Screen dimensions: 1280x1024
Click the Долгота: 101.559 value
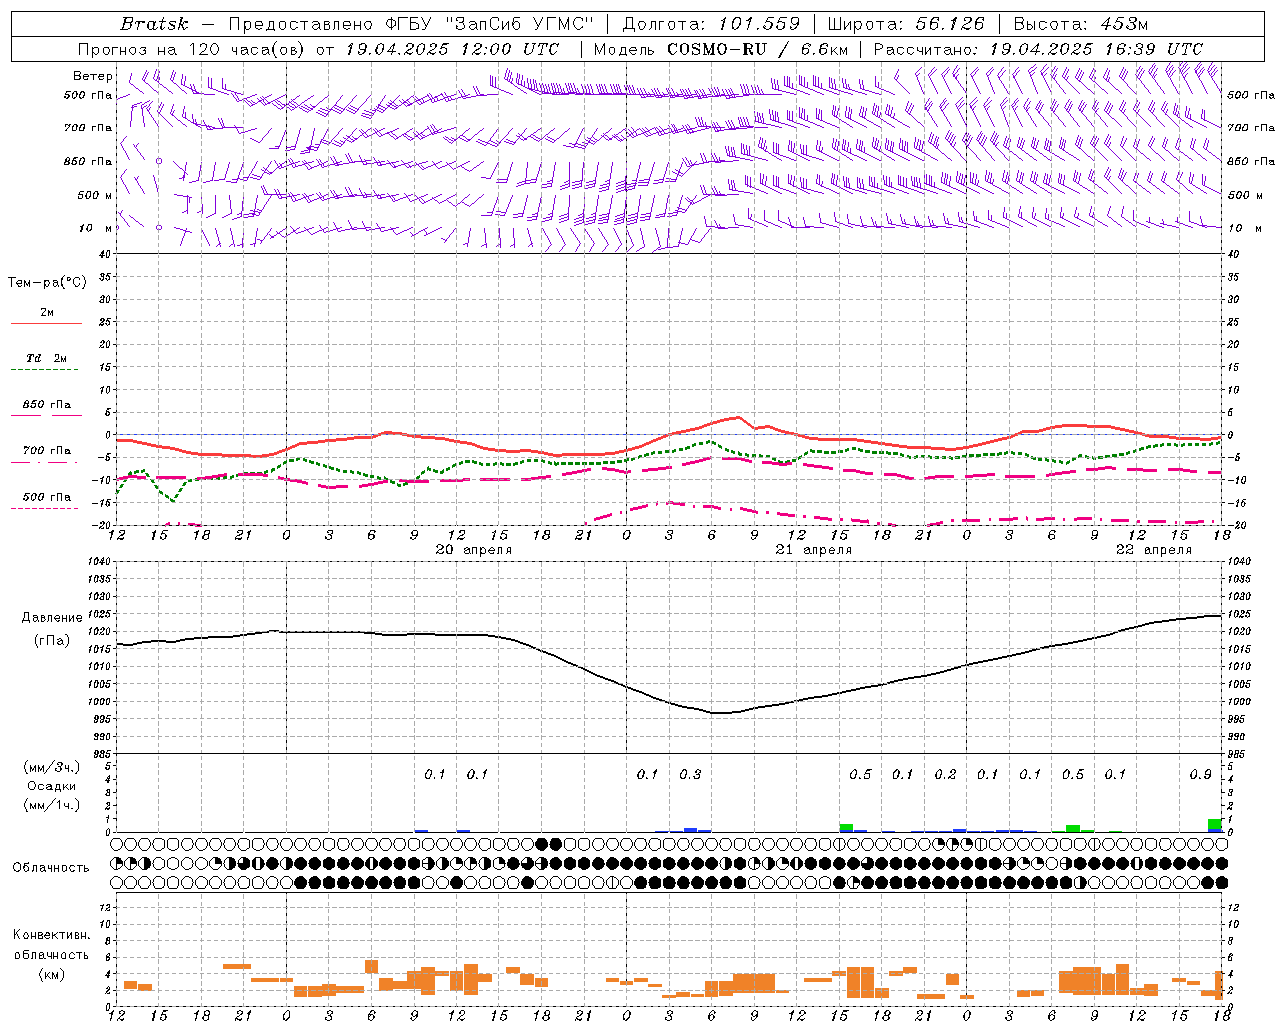coord(712,24)
